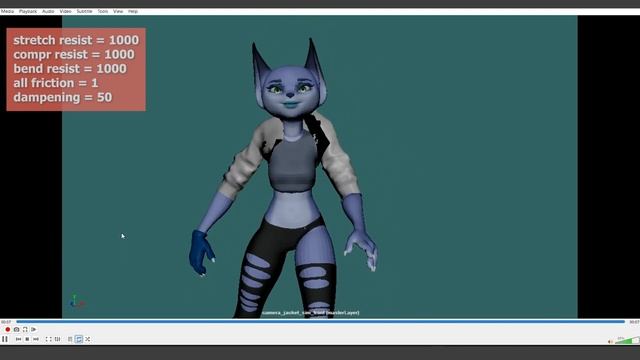This screenshot has width=640, height=360.
Task: Skip to the next media item
Action: click(x=36, y=339)
